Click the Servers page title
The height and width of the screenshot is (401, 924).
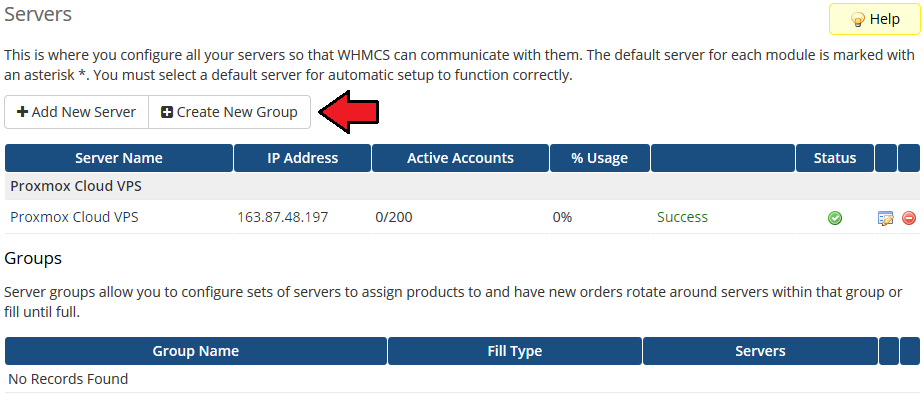[38, 14]
